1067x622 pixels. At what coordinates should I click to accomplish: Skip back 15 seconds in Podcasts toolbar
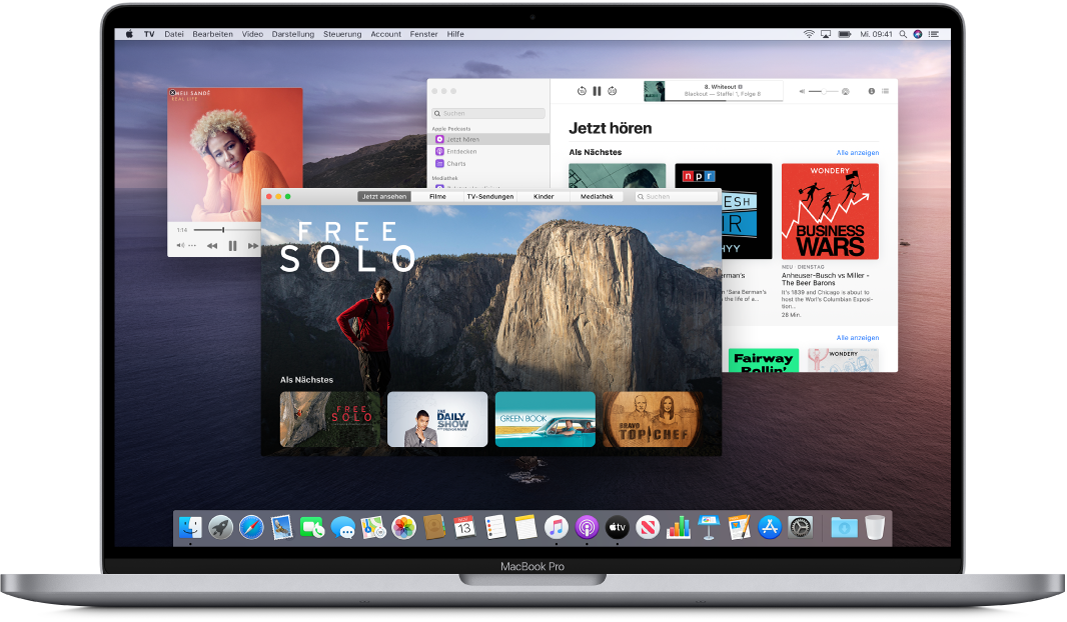coord(580,89)
